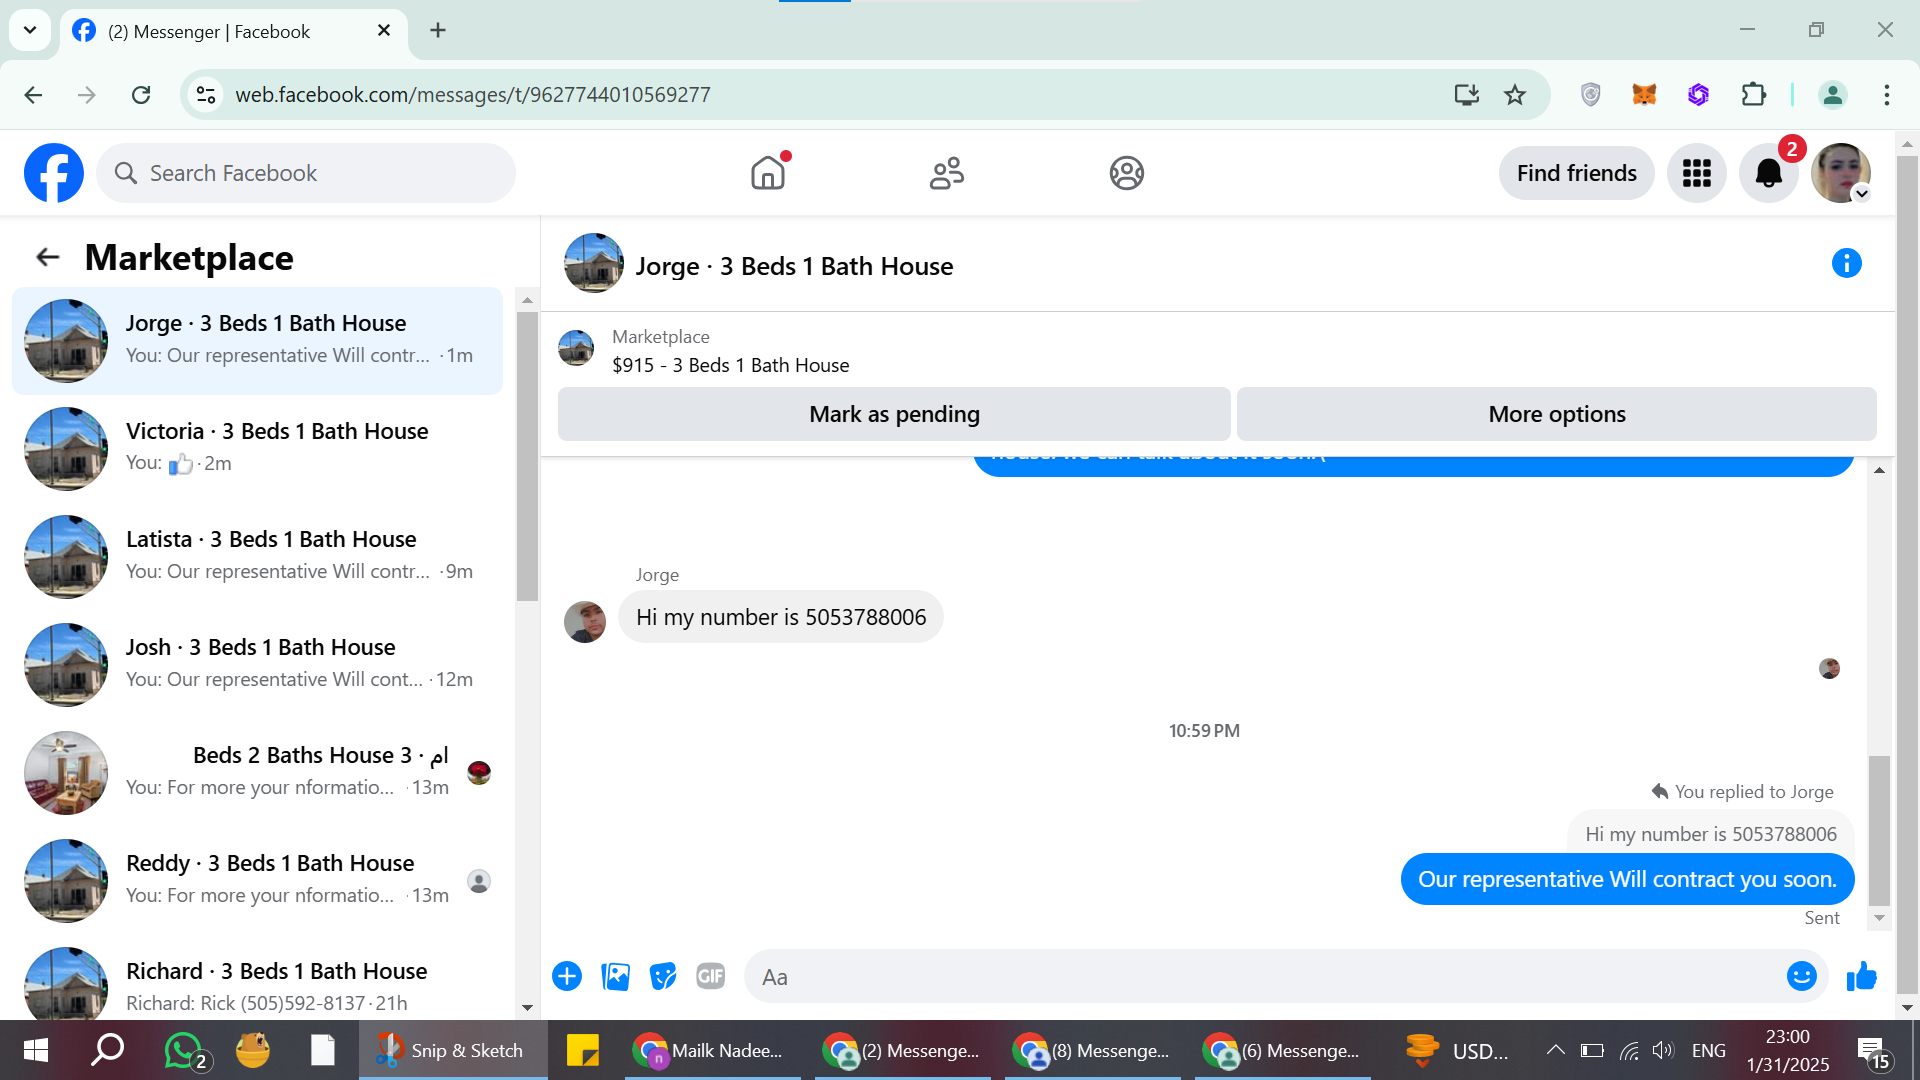Switch to the Mailk Nadee Chrome window
This screenshot has height=1080, width=1920.
[x=712, y=1050]
